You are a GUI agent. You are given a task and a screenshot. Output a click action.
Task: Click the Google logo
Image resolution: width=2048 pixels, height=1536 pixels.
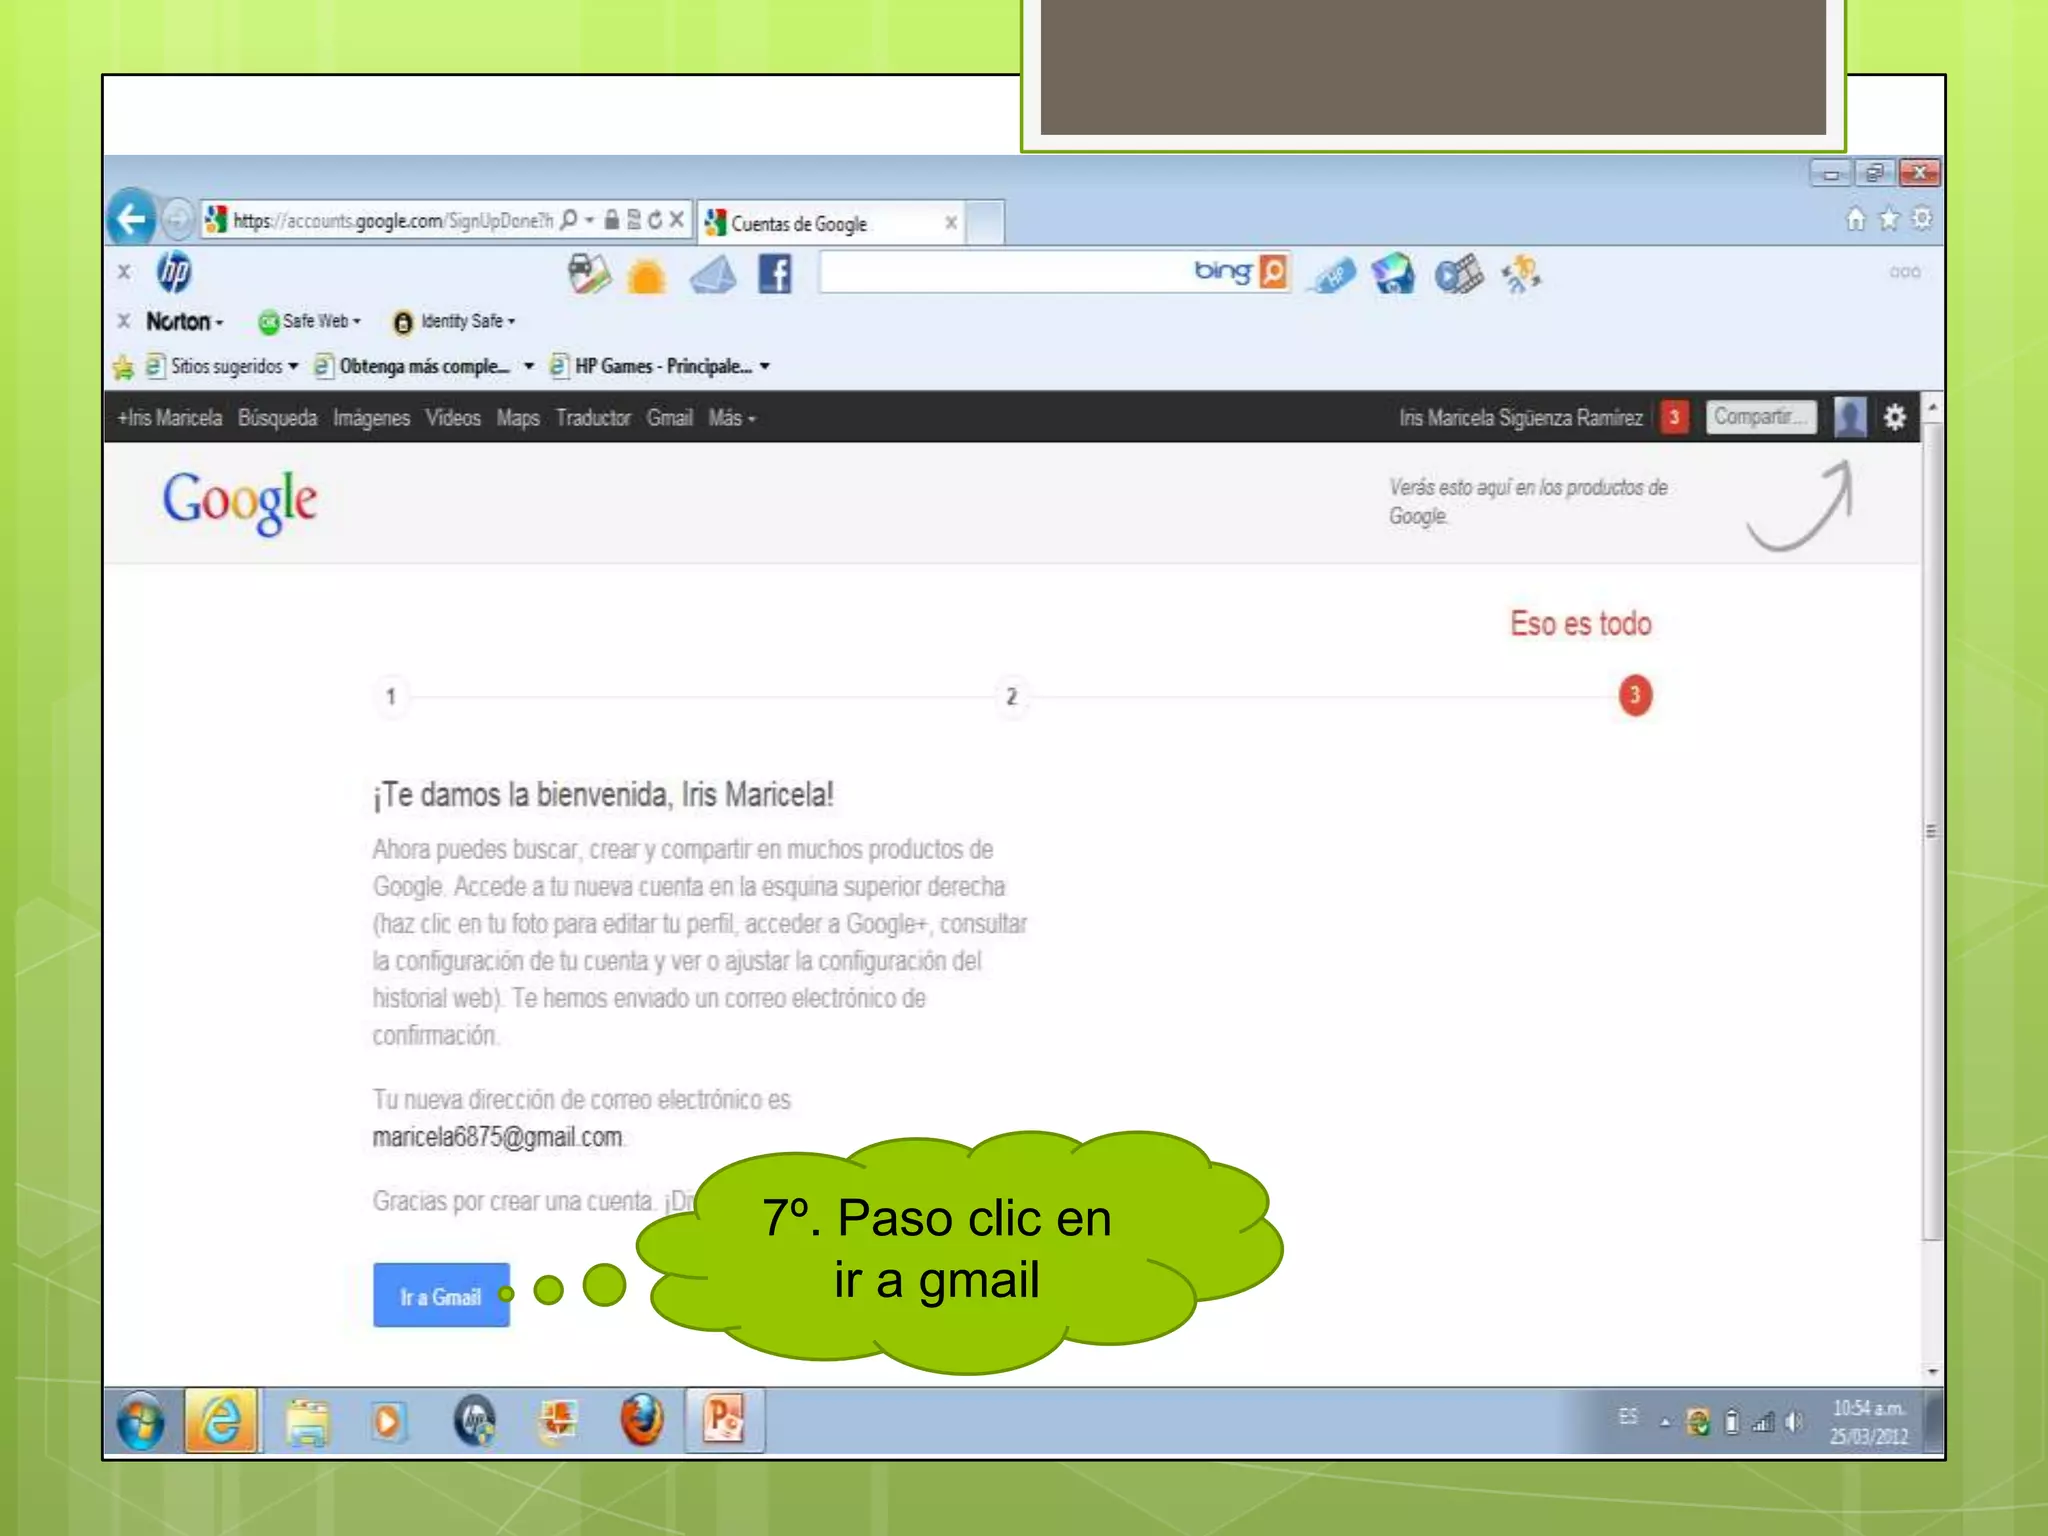240,502
